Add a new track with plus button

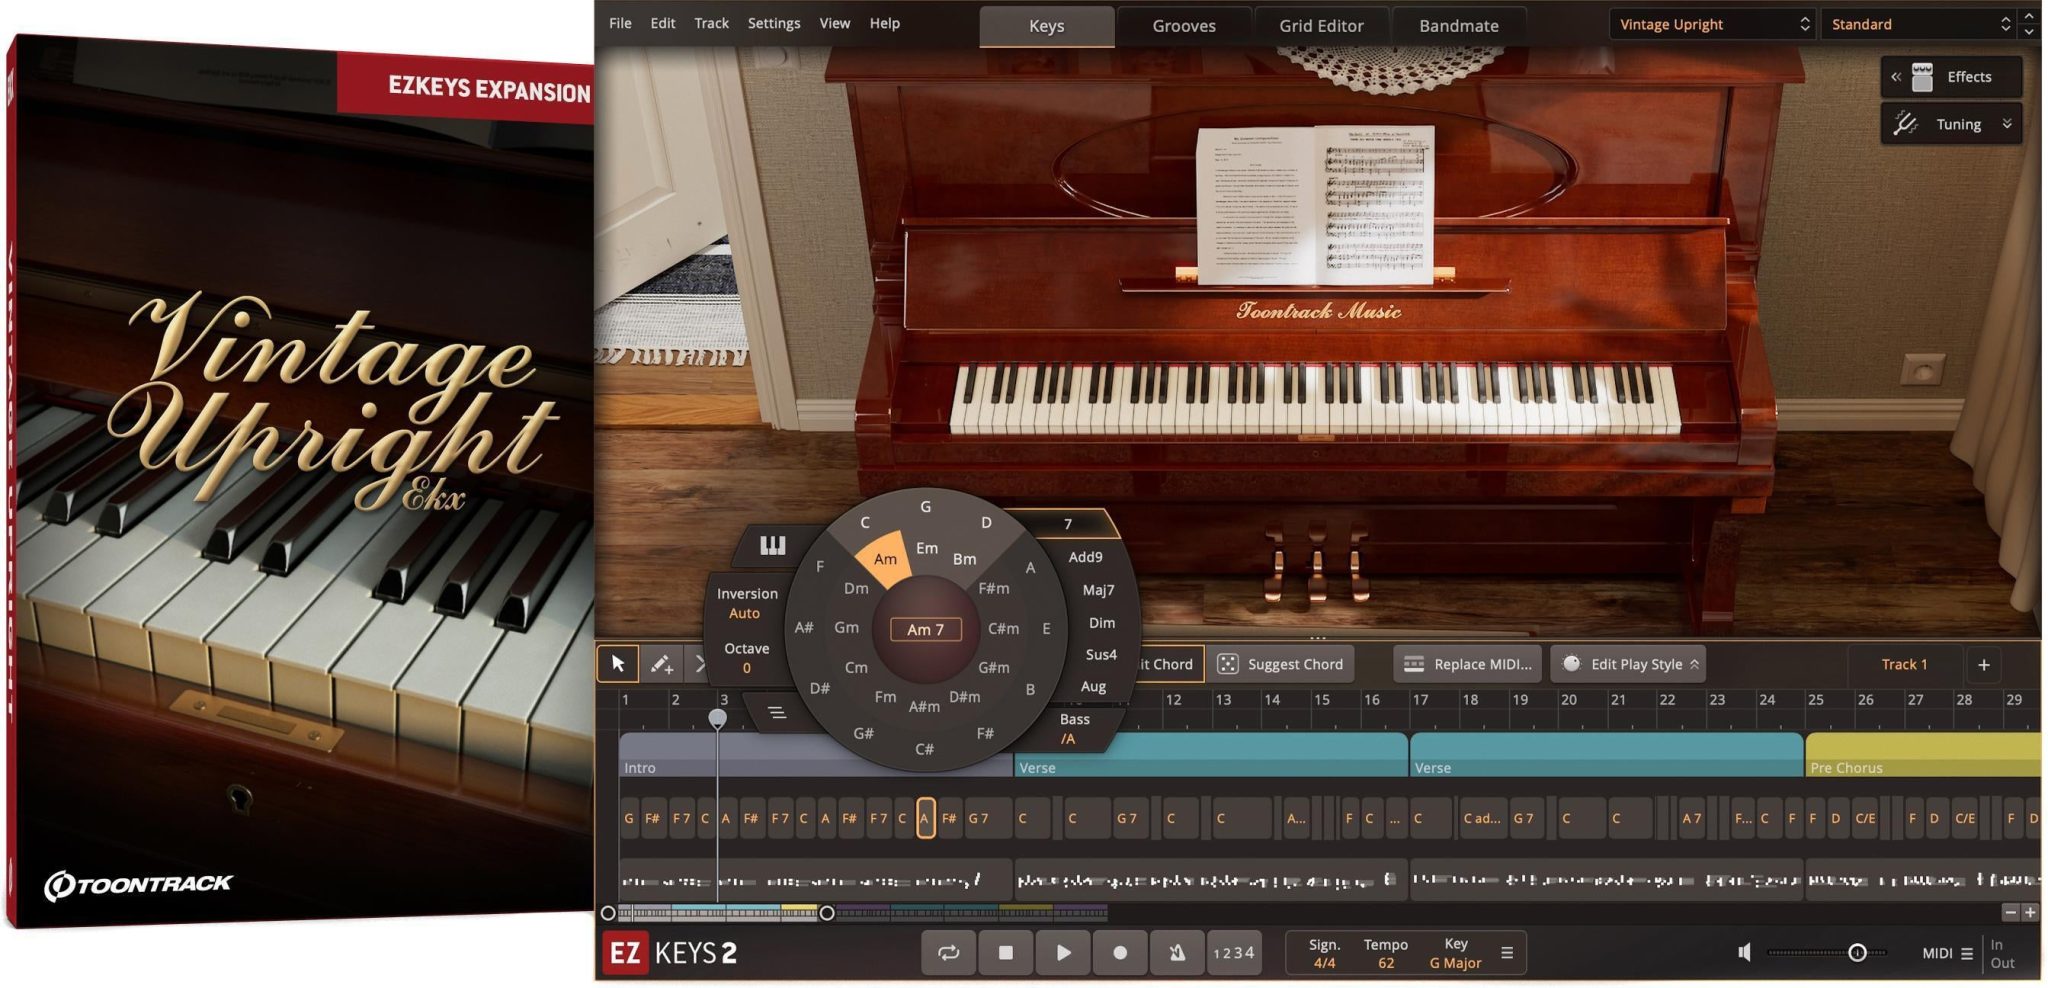pyautogui.click(x=1984, y=664)
